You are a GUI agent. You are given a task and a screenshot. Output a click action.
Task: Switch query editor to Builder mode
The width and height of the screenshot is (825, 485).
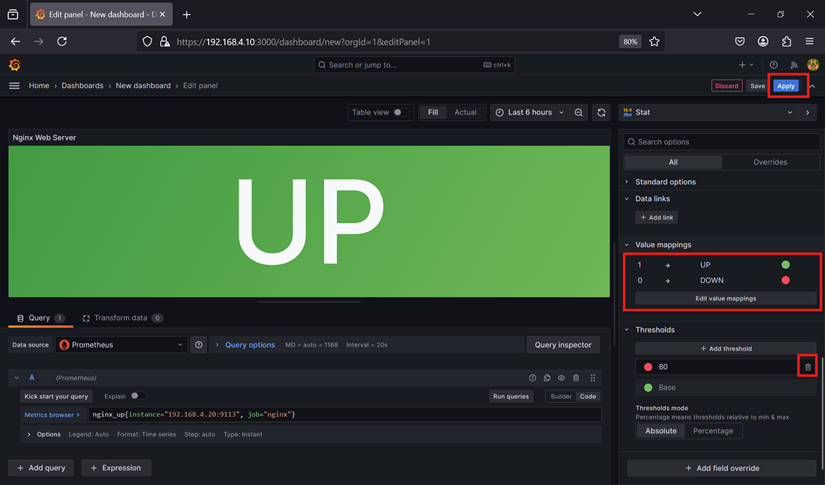click(561, 397)
